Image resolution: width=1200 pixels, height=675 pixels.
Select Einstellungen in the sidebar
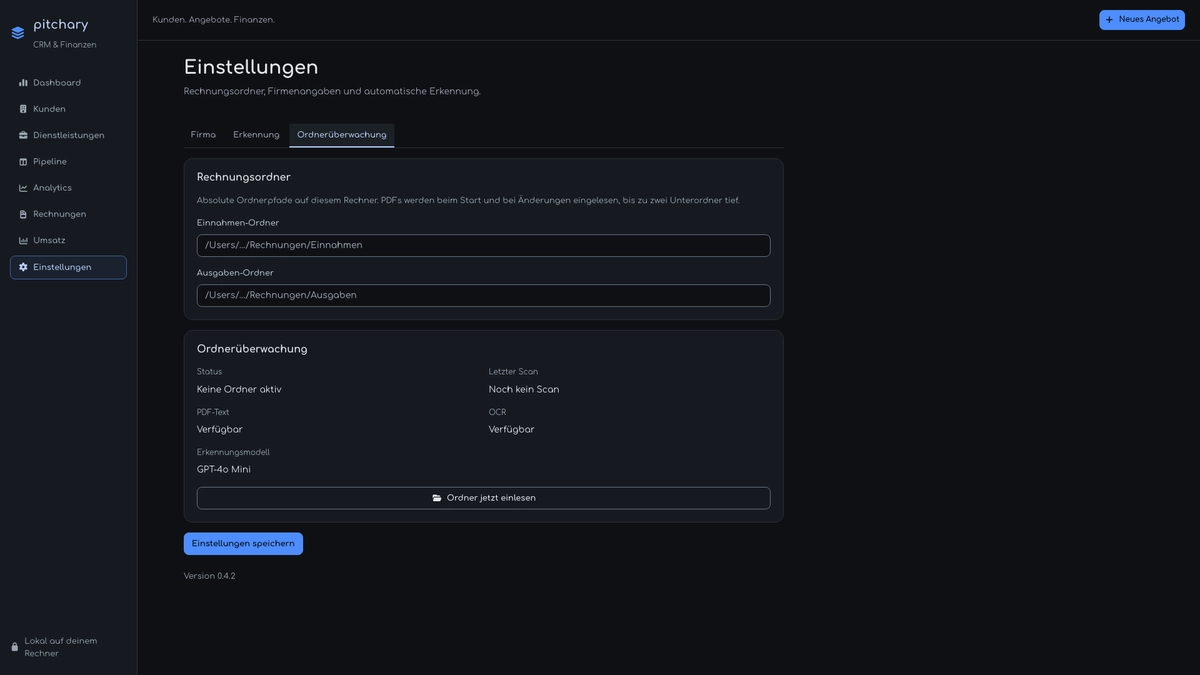(68, 267)
